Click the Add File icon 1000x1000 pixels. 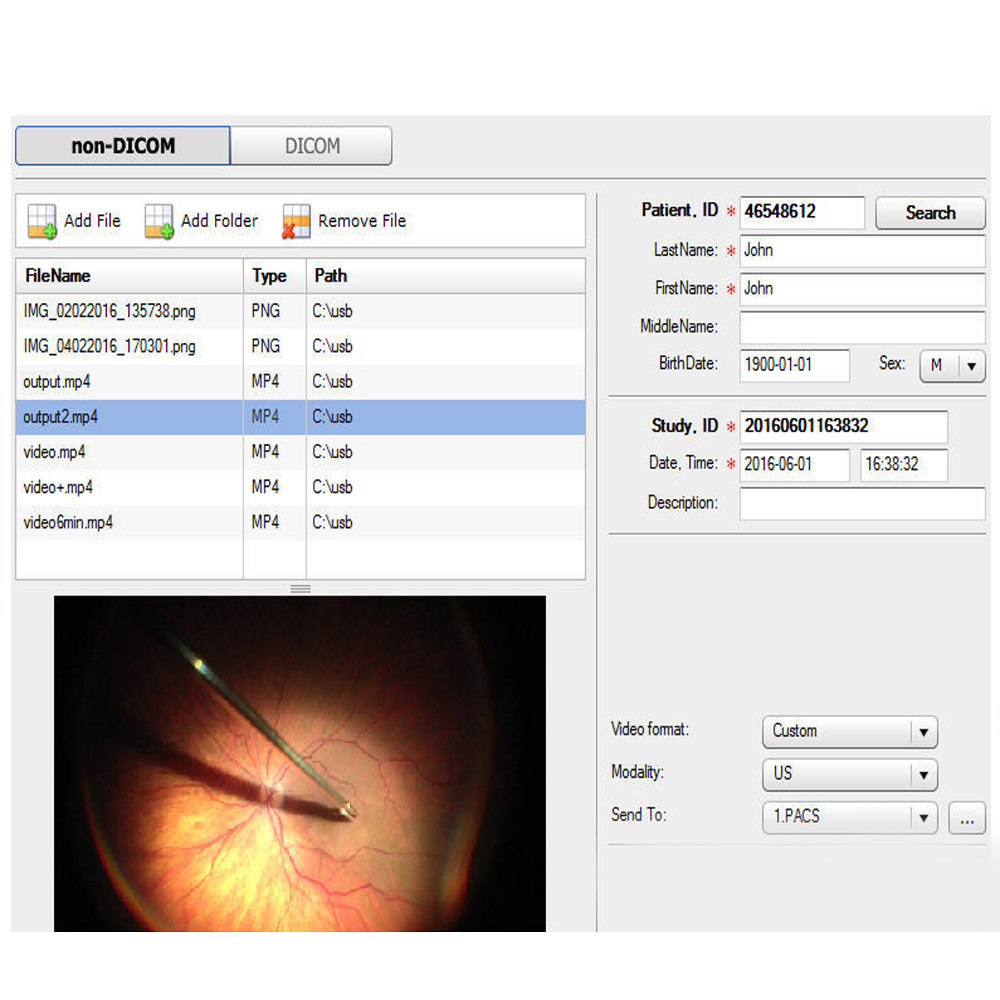[42, 221]
